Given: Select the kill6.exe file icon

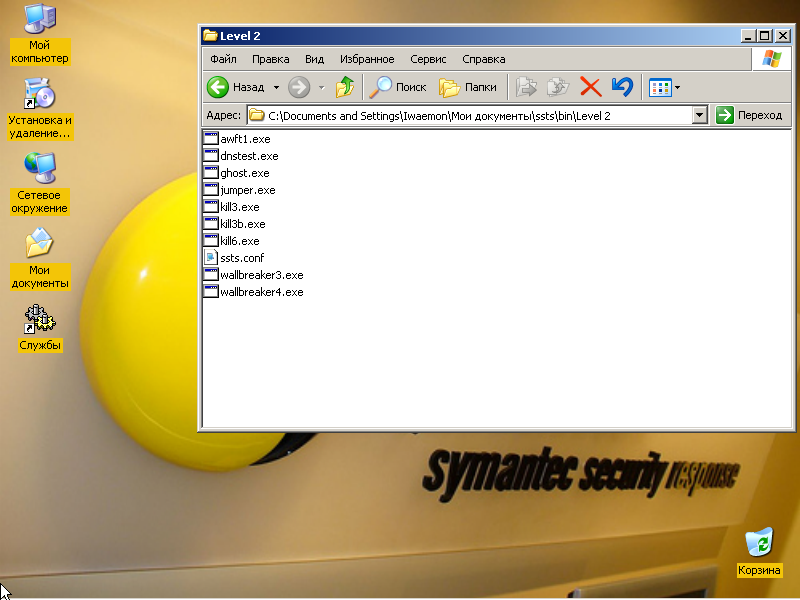Looking at the screenshot, I should tap(211, 241).
